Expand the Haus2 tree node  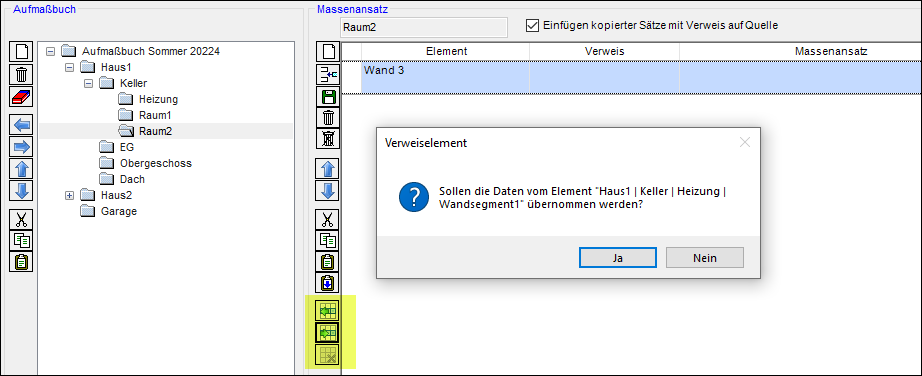pyautogui.click(x=69, y=195)
